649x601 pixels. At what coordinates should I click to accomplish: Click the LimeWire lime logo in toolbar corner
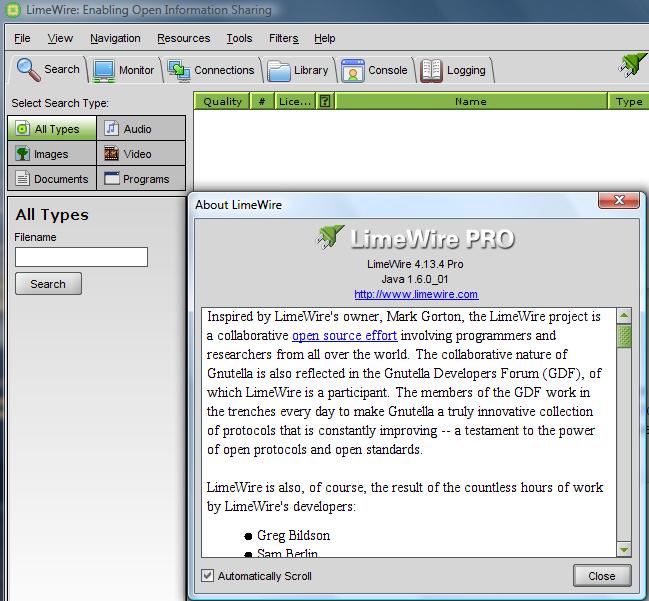click(x=633, y=65)
